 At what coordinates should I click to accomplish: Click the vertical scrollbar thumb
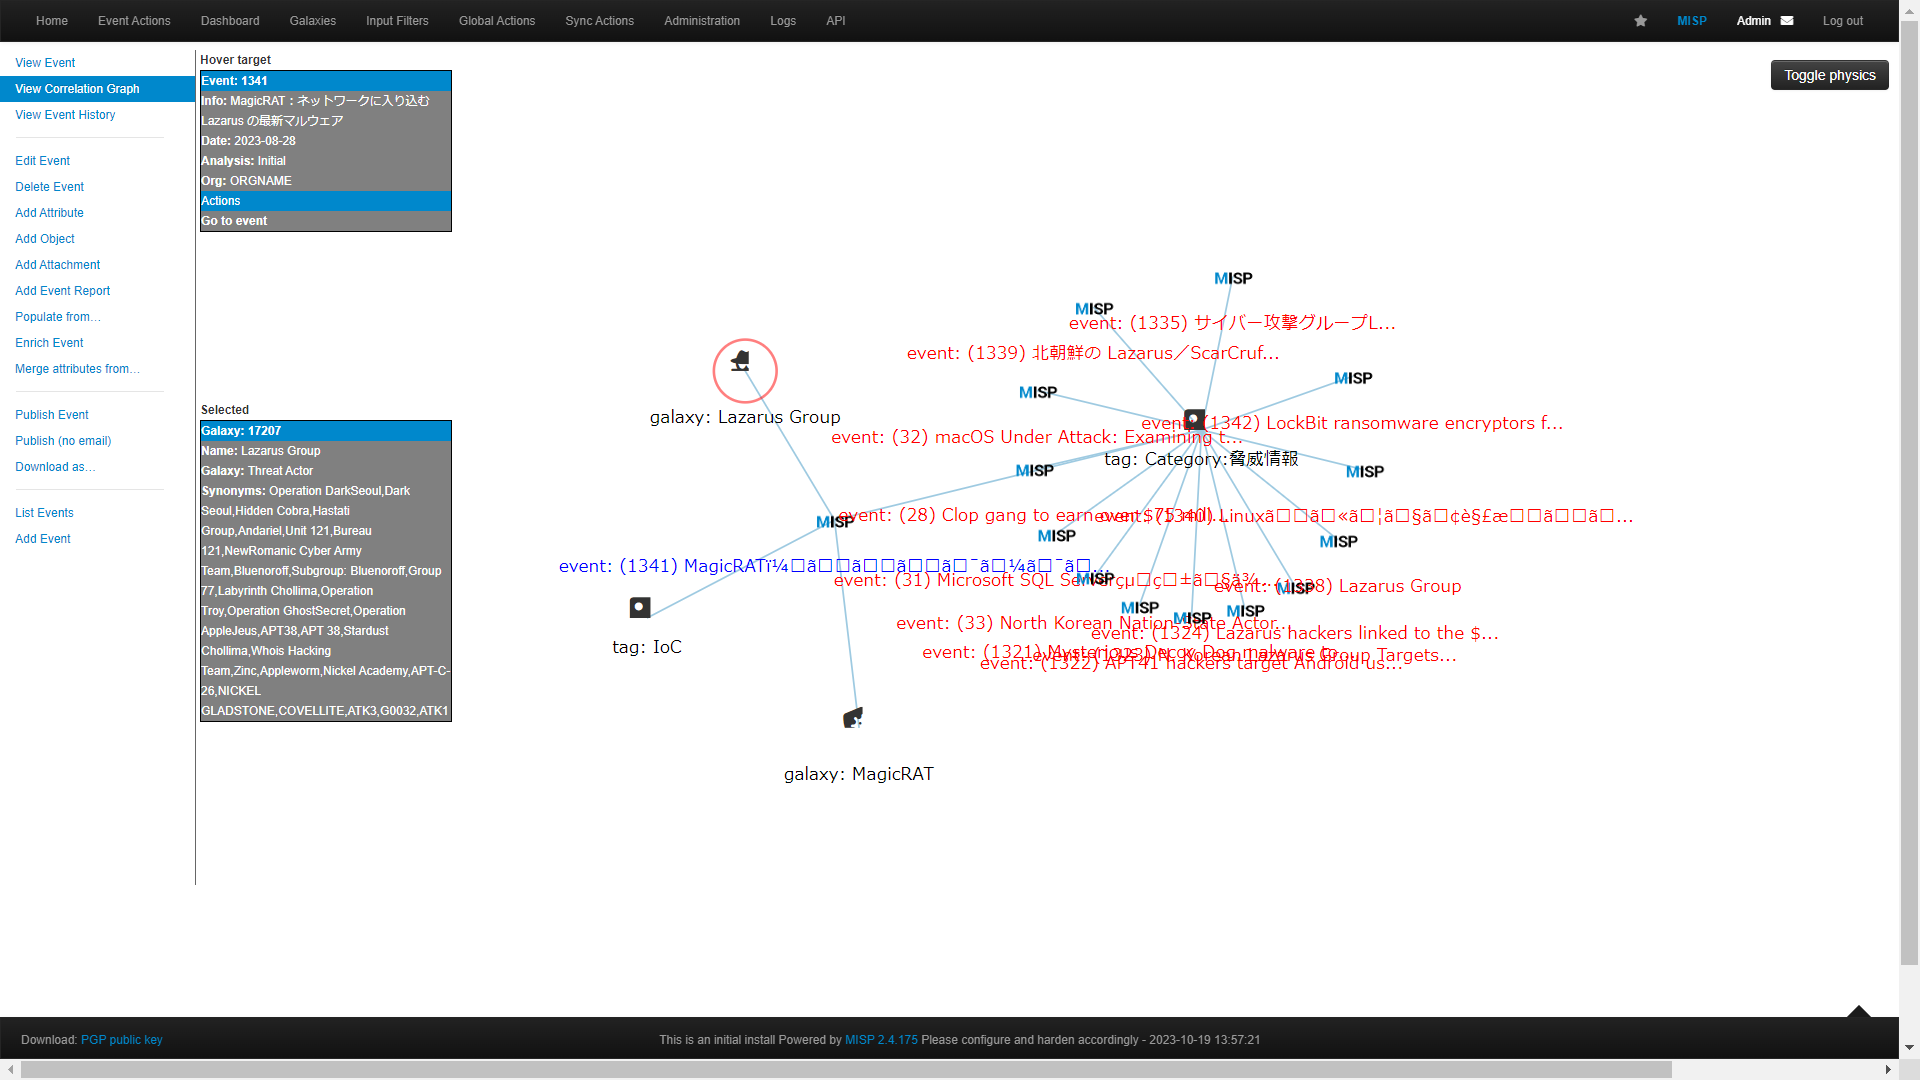(1909, 493)
